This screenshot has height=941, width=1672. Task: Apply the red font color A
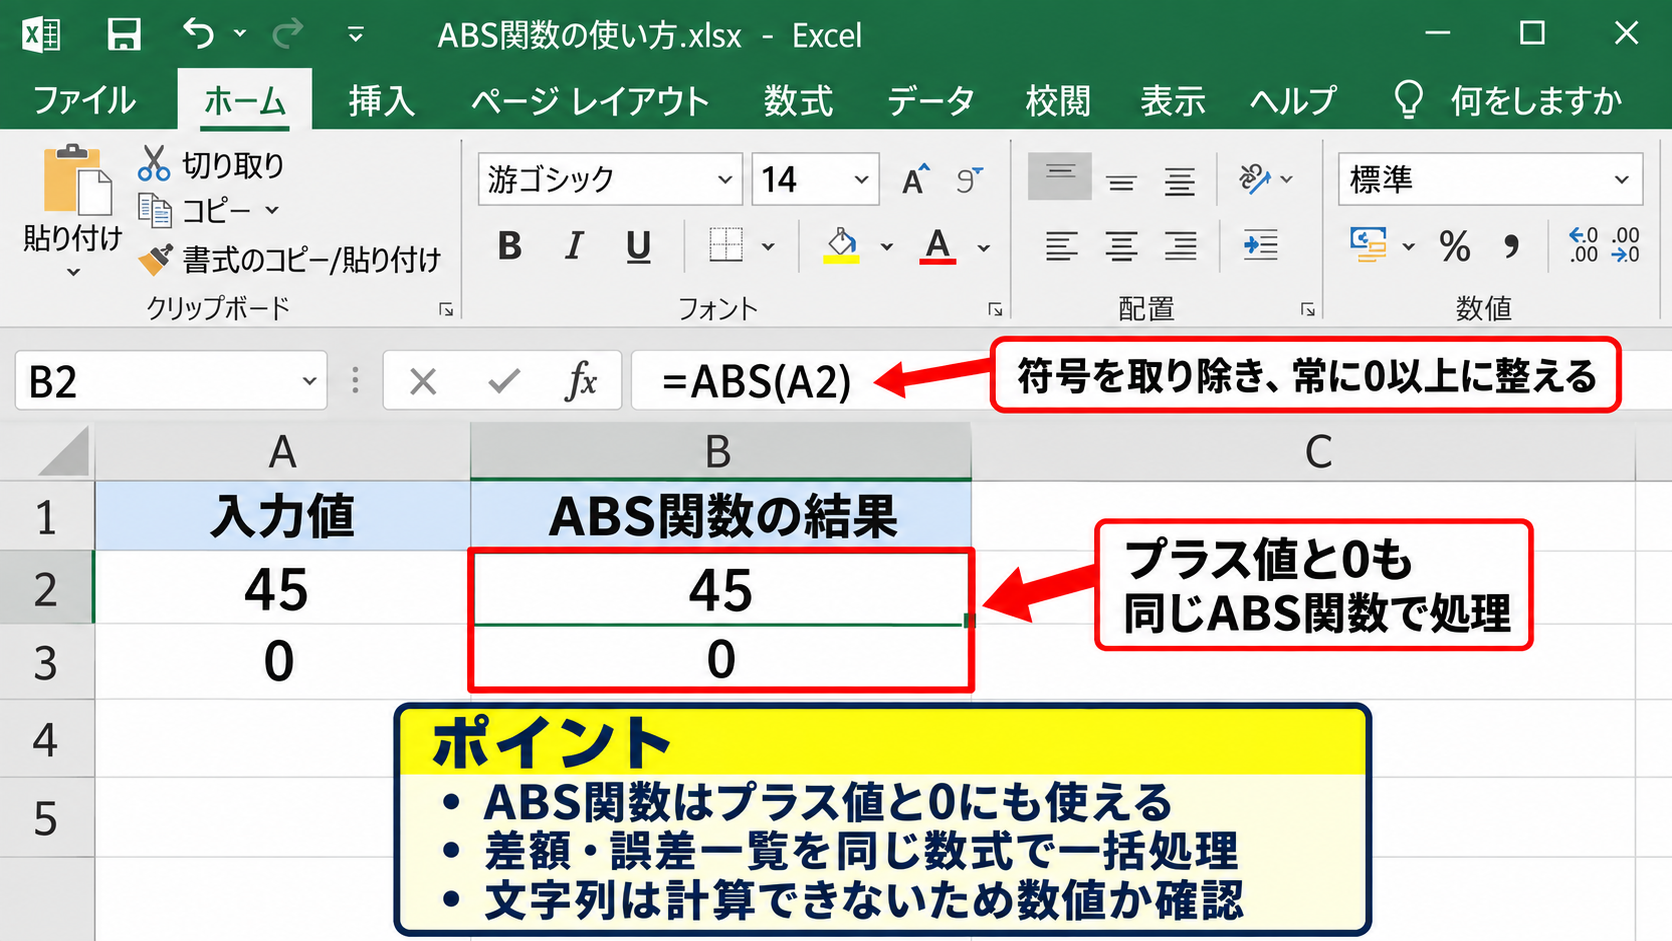937,246
